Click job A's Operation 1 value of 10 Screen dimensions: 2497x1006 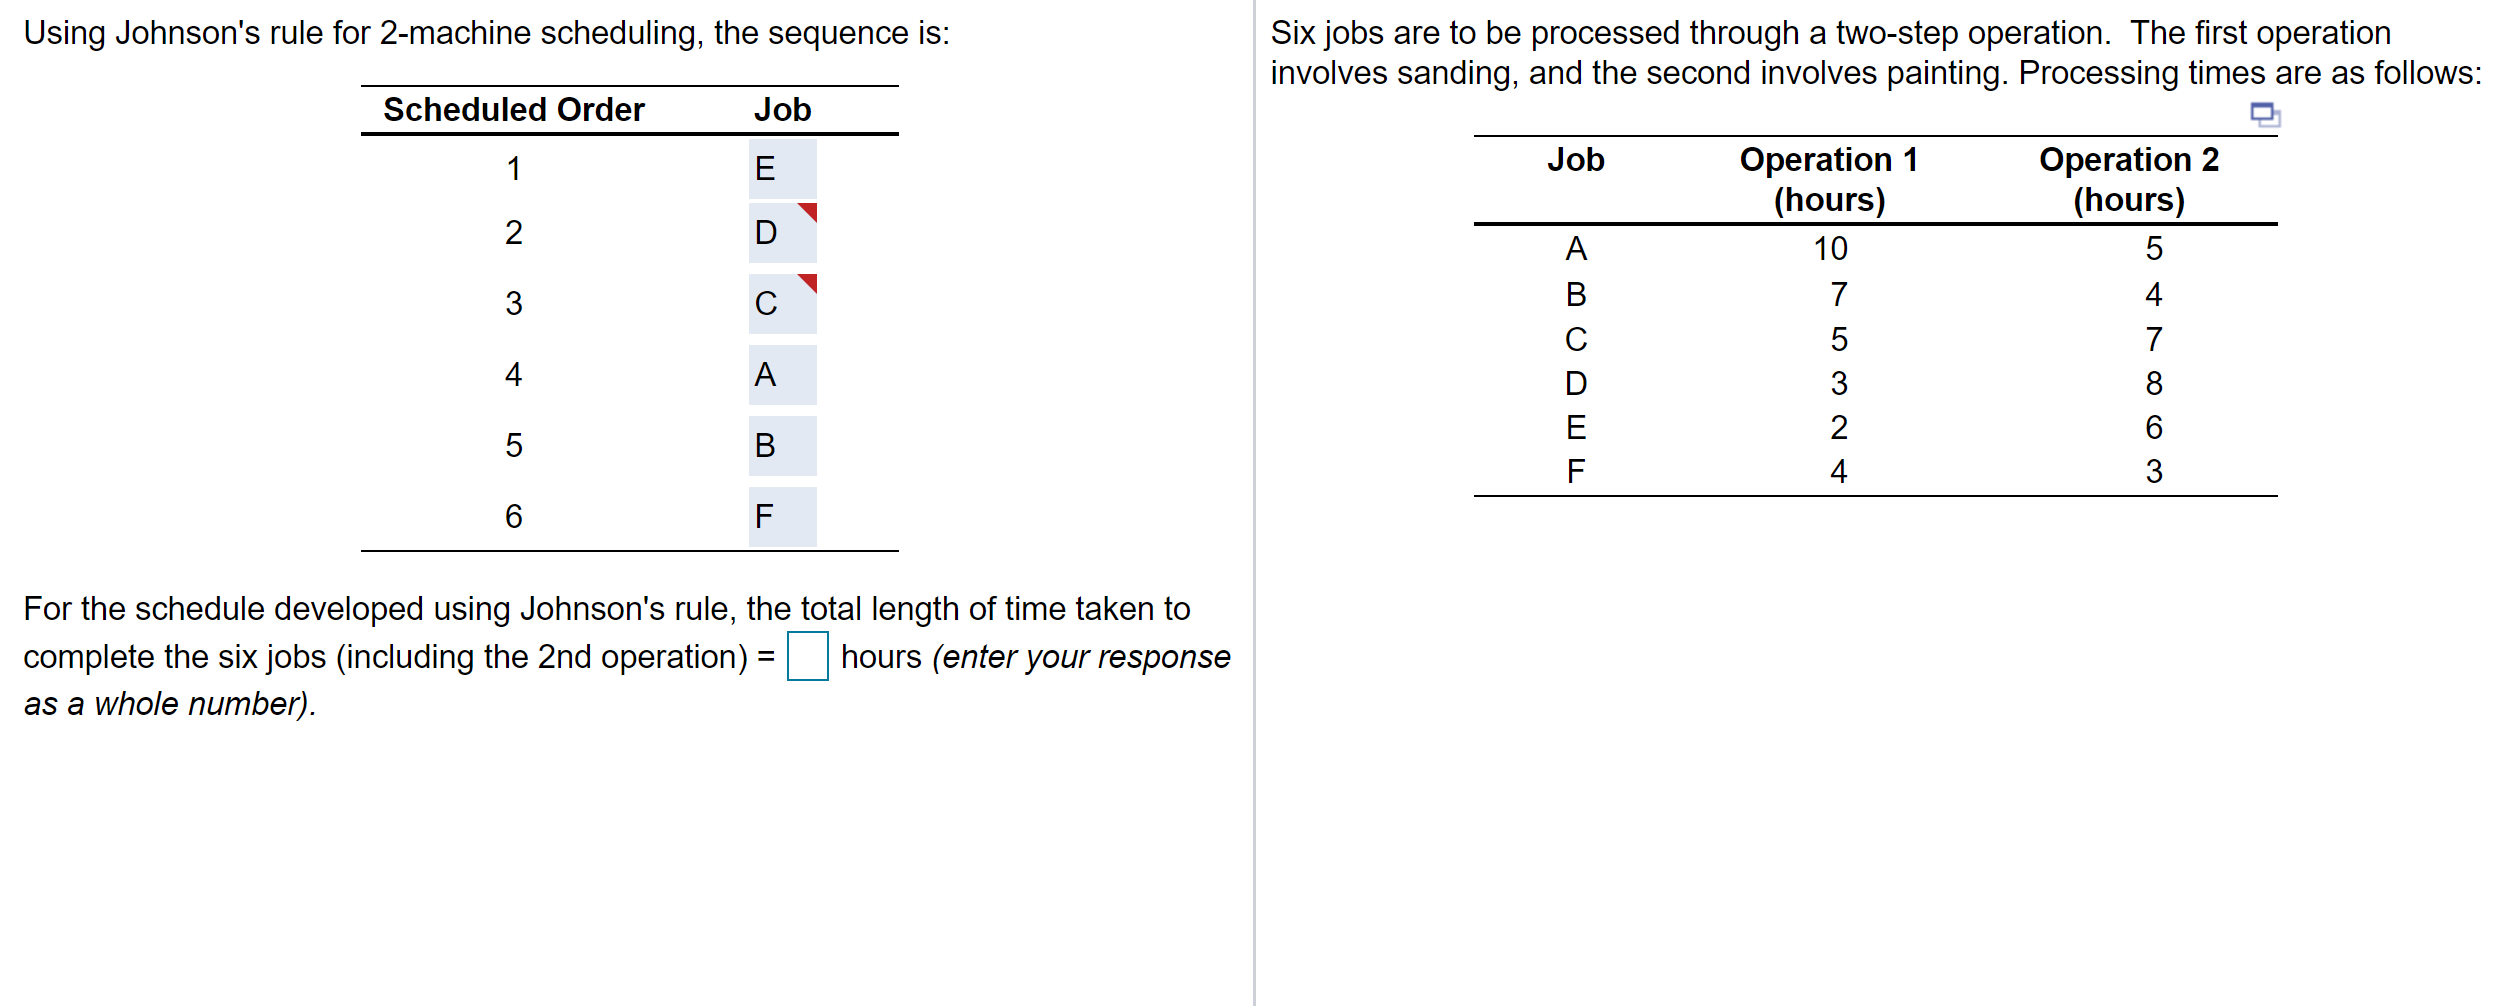1831,249
